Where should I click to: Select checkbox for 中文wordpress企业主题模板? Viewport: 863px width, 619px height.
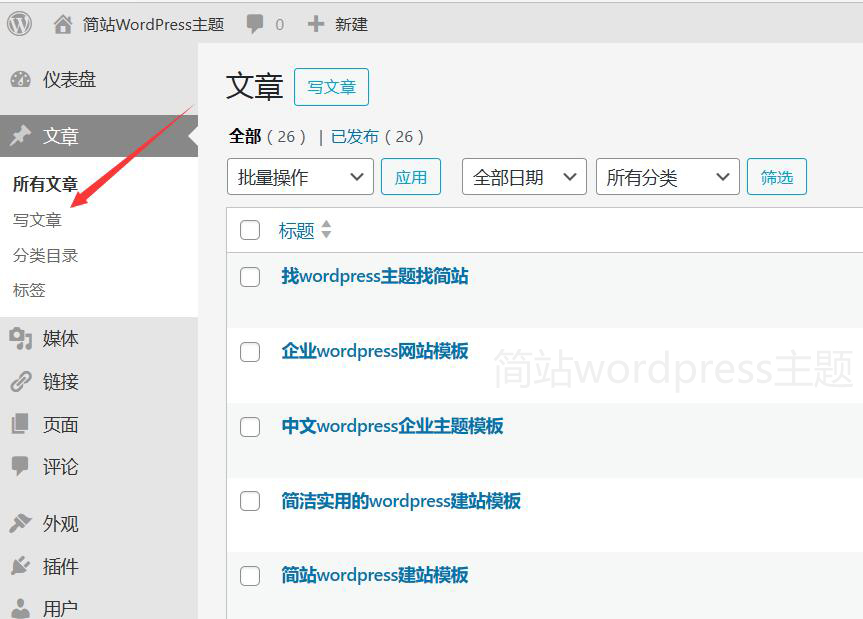tap(250, 427)
